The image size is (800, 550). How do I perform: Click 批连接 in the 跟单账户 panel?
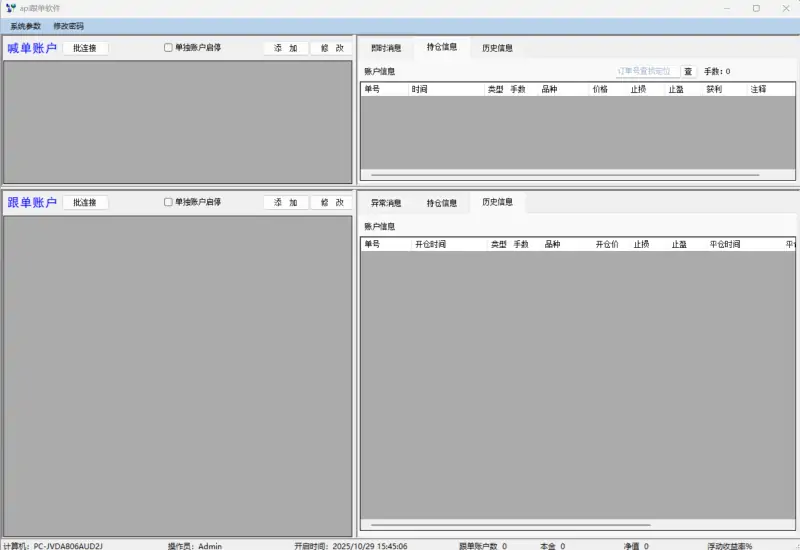85,203
